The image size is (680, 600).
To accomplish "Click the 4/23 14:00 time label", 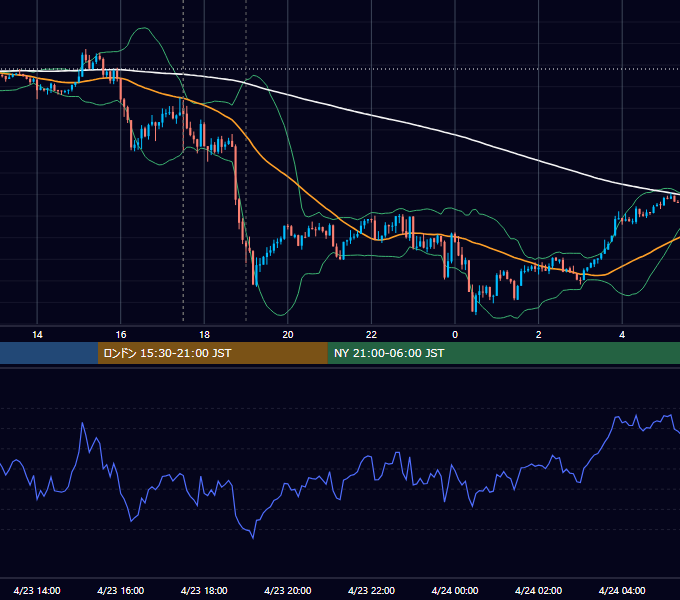I will (x=37, y=590).
